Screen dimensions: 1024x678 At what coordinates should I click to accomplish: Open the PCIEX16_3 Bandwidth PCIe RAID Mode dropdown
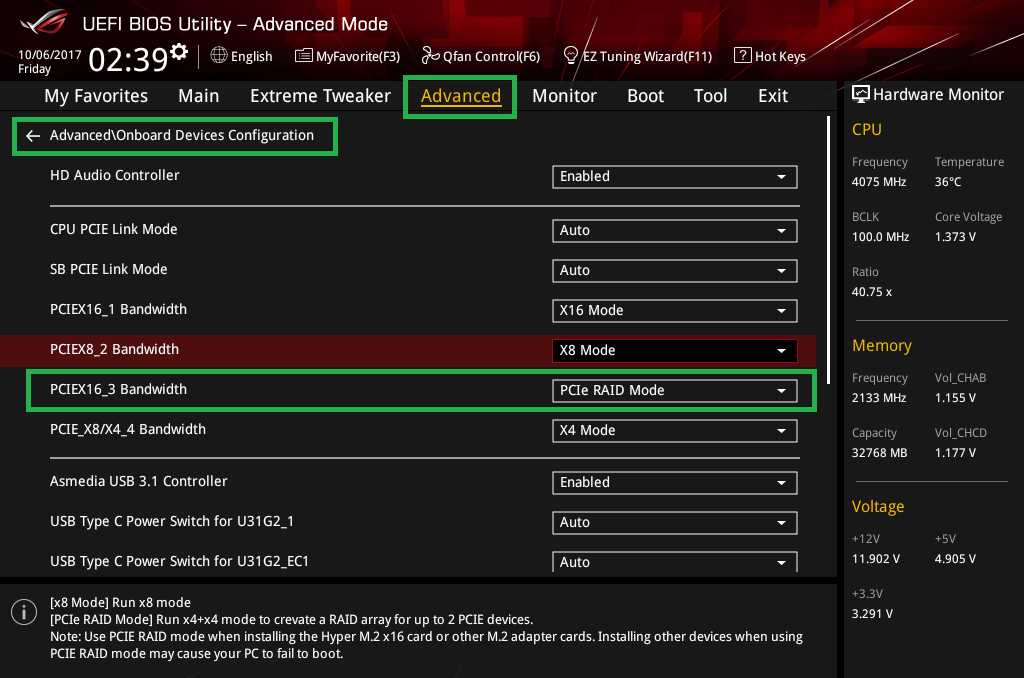point(675,391)
